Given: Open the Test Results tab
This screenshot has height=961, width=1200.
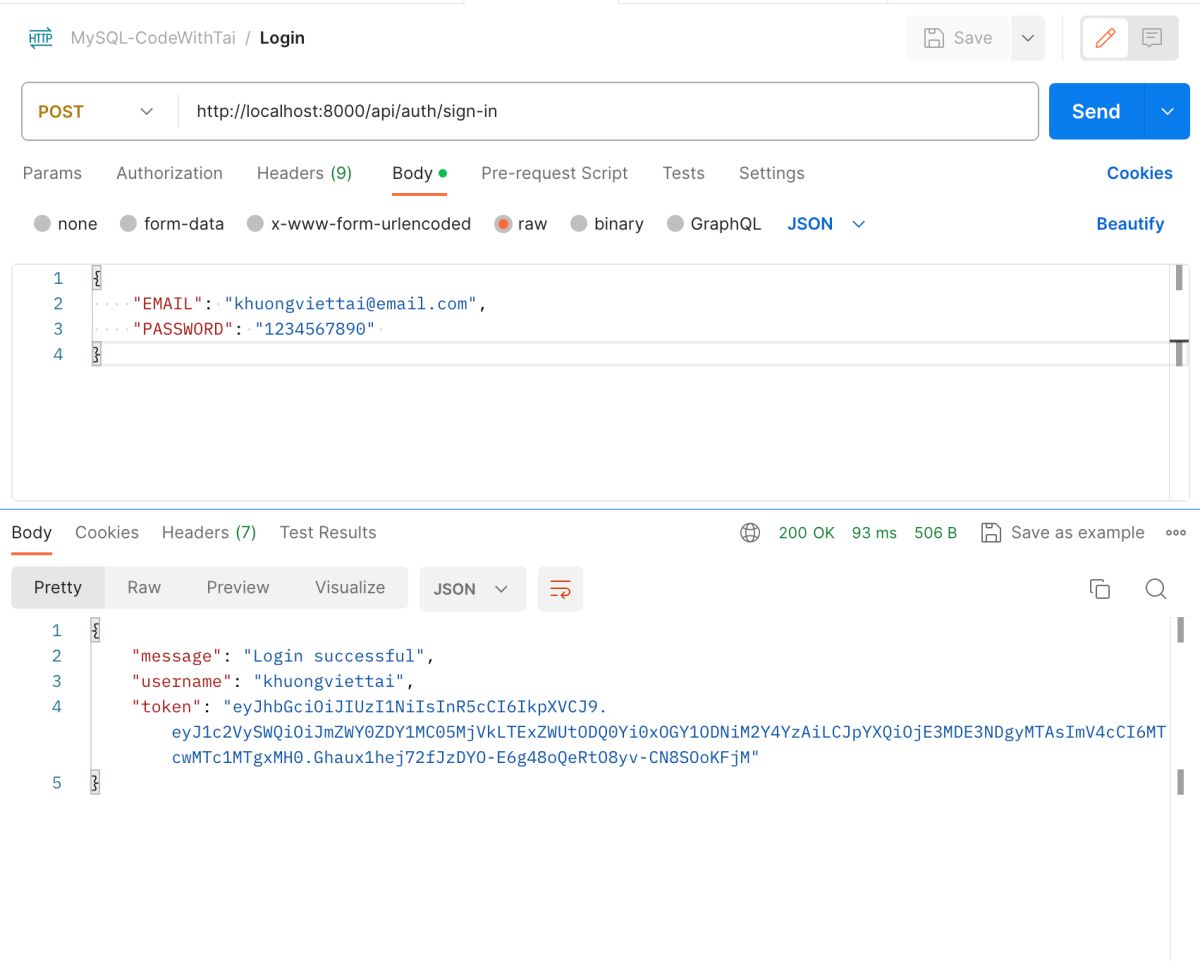Looking at the screenshot, I should [328, 532].
